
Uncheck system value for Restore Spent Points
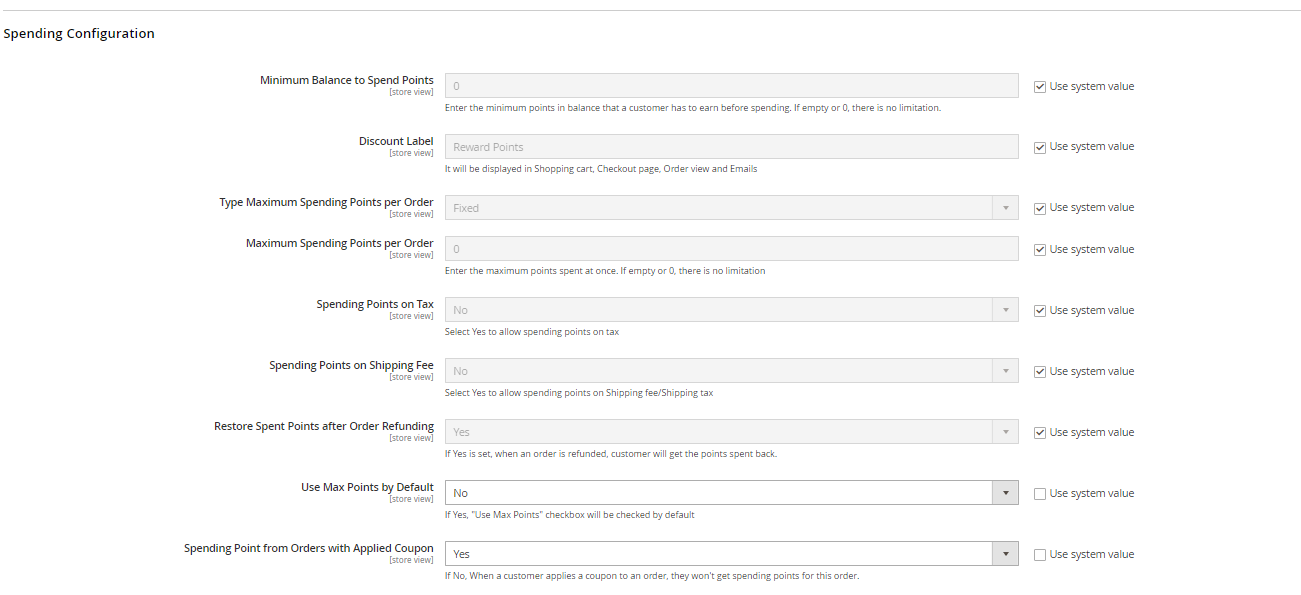[1040, 433]
